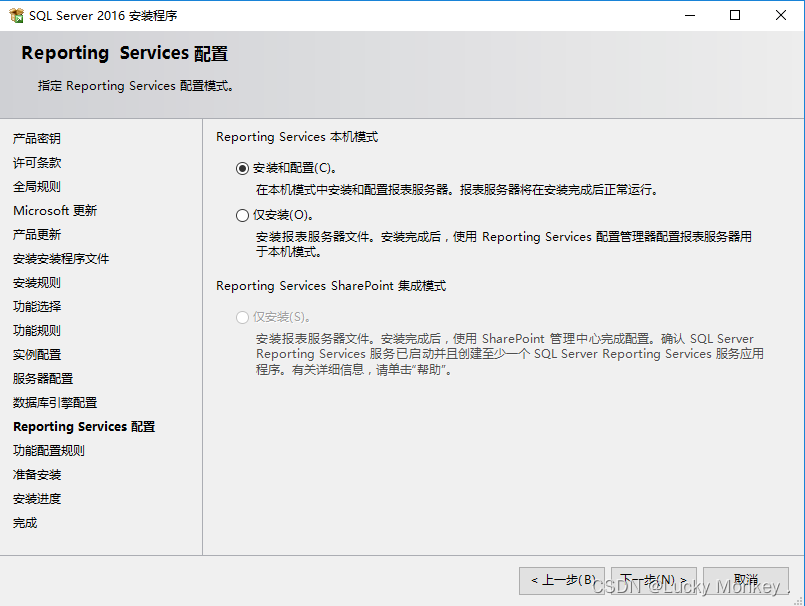Click the 功能配置规则 step
The width and height of the screenshot is (805, 606).
(x=49, y=451)
